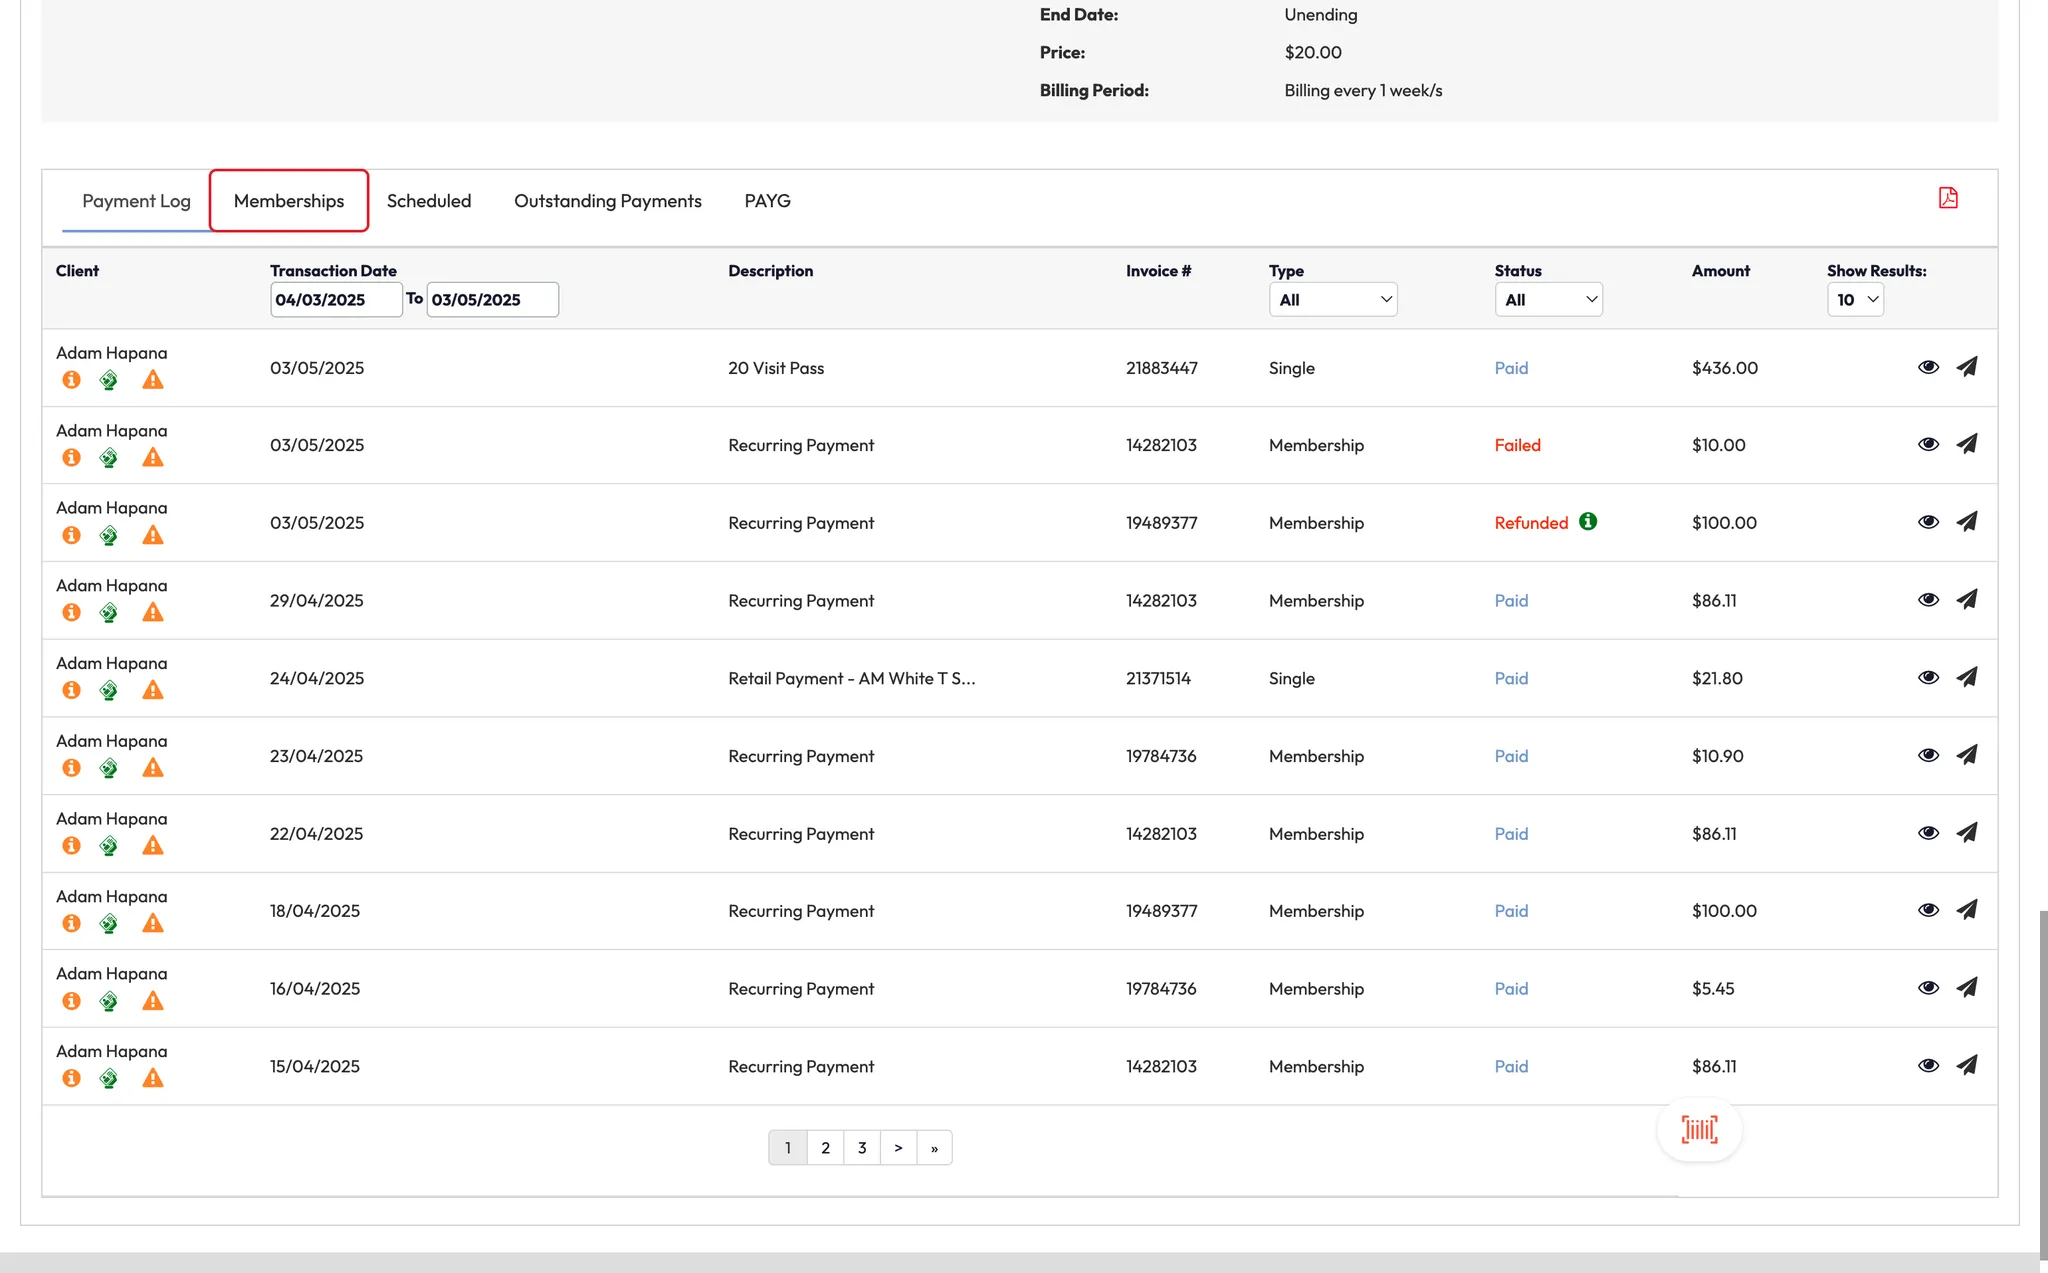View the 16/04/2025 $5.45 payment

pyautogui.click(x=1928, y=988)
